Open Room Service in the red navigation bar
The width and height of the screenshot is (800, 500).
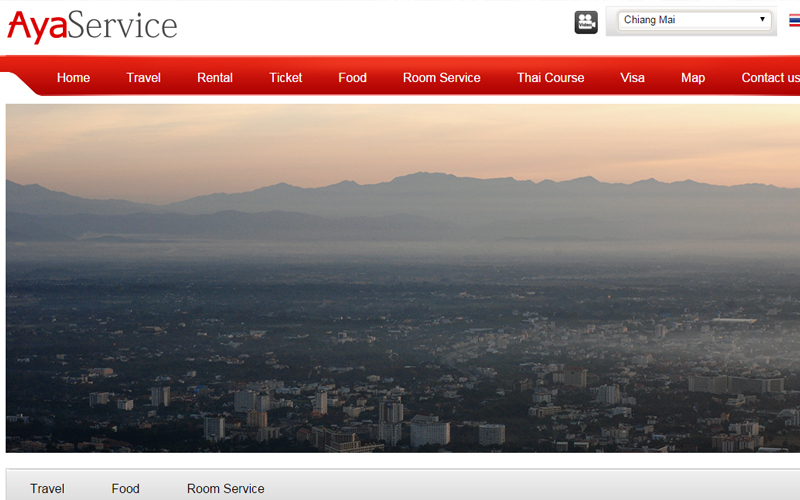pos(441,78)
